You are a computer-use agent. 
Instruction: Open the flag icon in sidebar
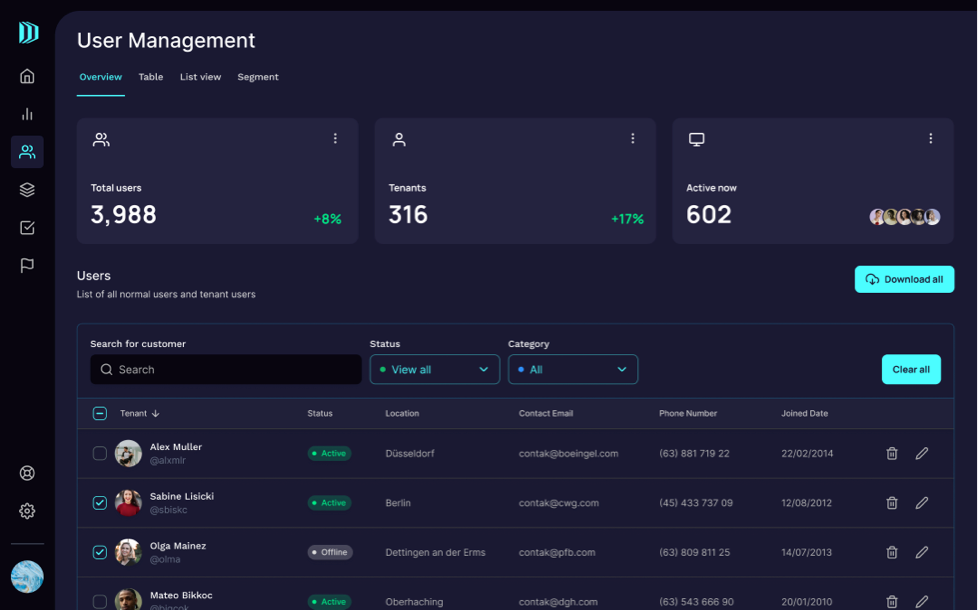[27, 266]
